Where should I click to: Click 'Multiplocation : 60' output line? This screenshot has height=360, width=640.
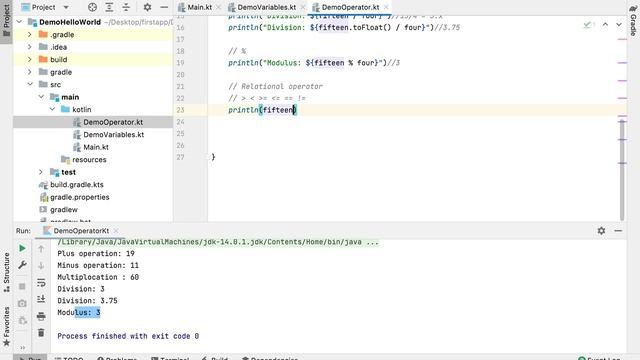pos(98,277)
